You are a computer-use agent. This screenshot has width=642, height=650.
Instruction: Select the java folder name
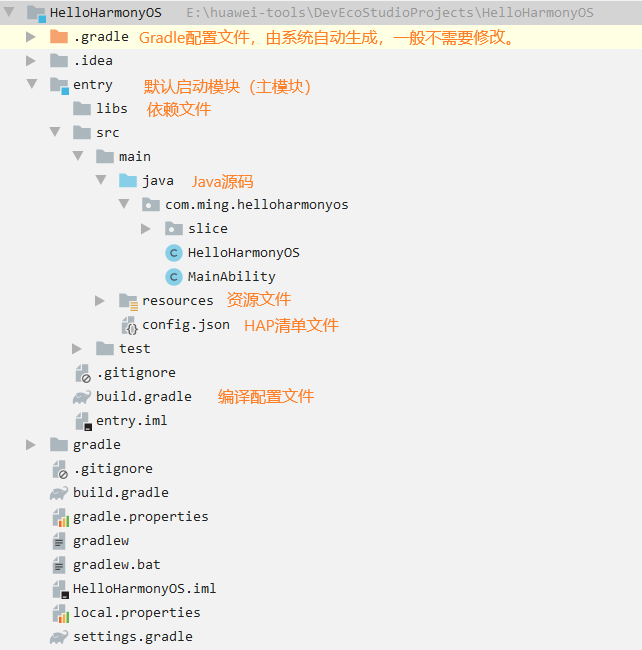pos(157,181)
